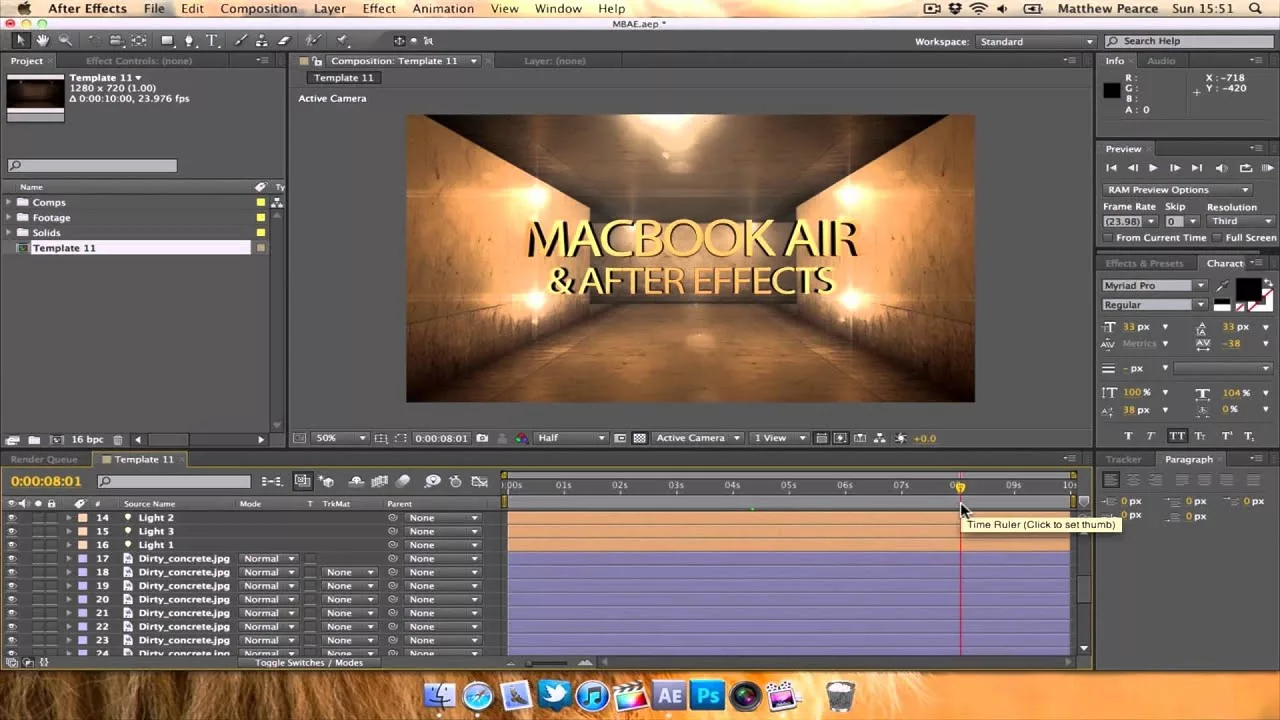
Task: Select the Pen tool
Action: [x=188, y=40]
